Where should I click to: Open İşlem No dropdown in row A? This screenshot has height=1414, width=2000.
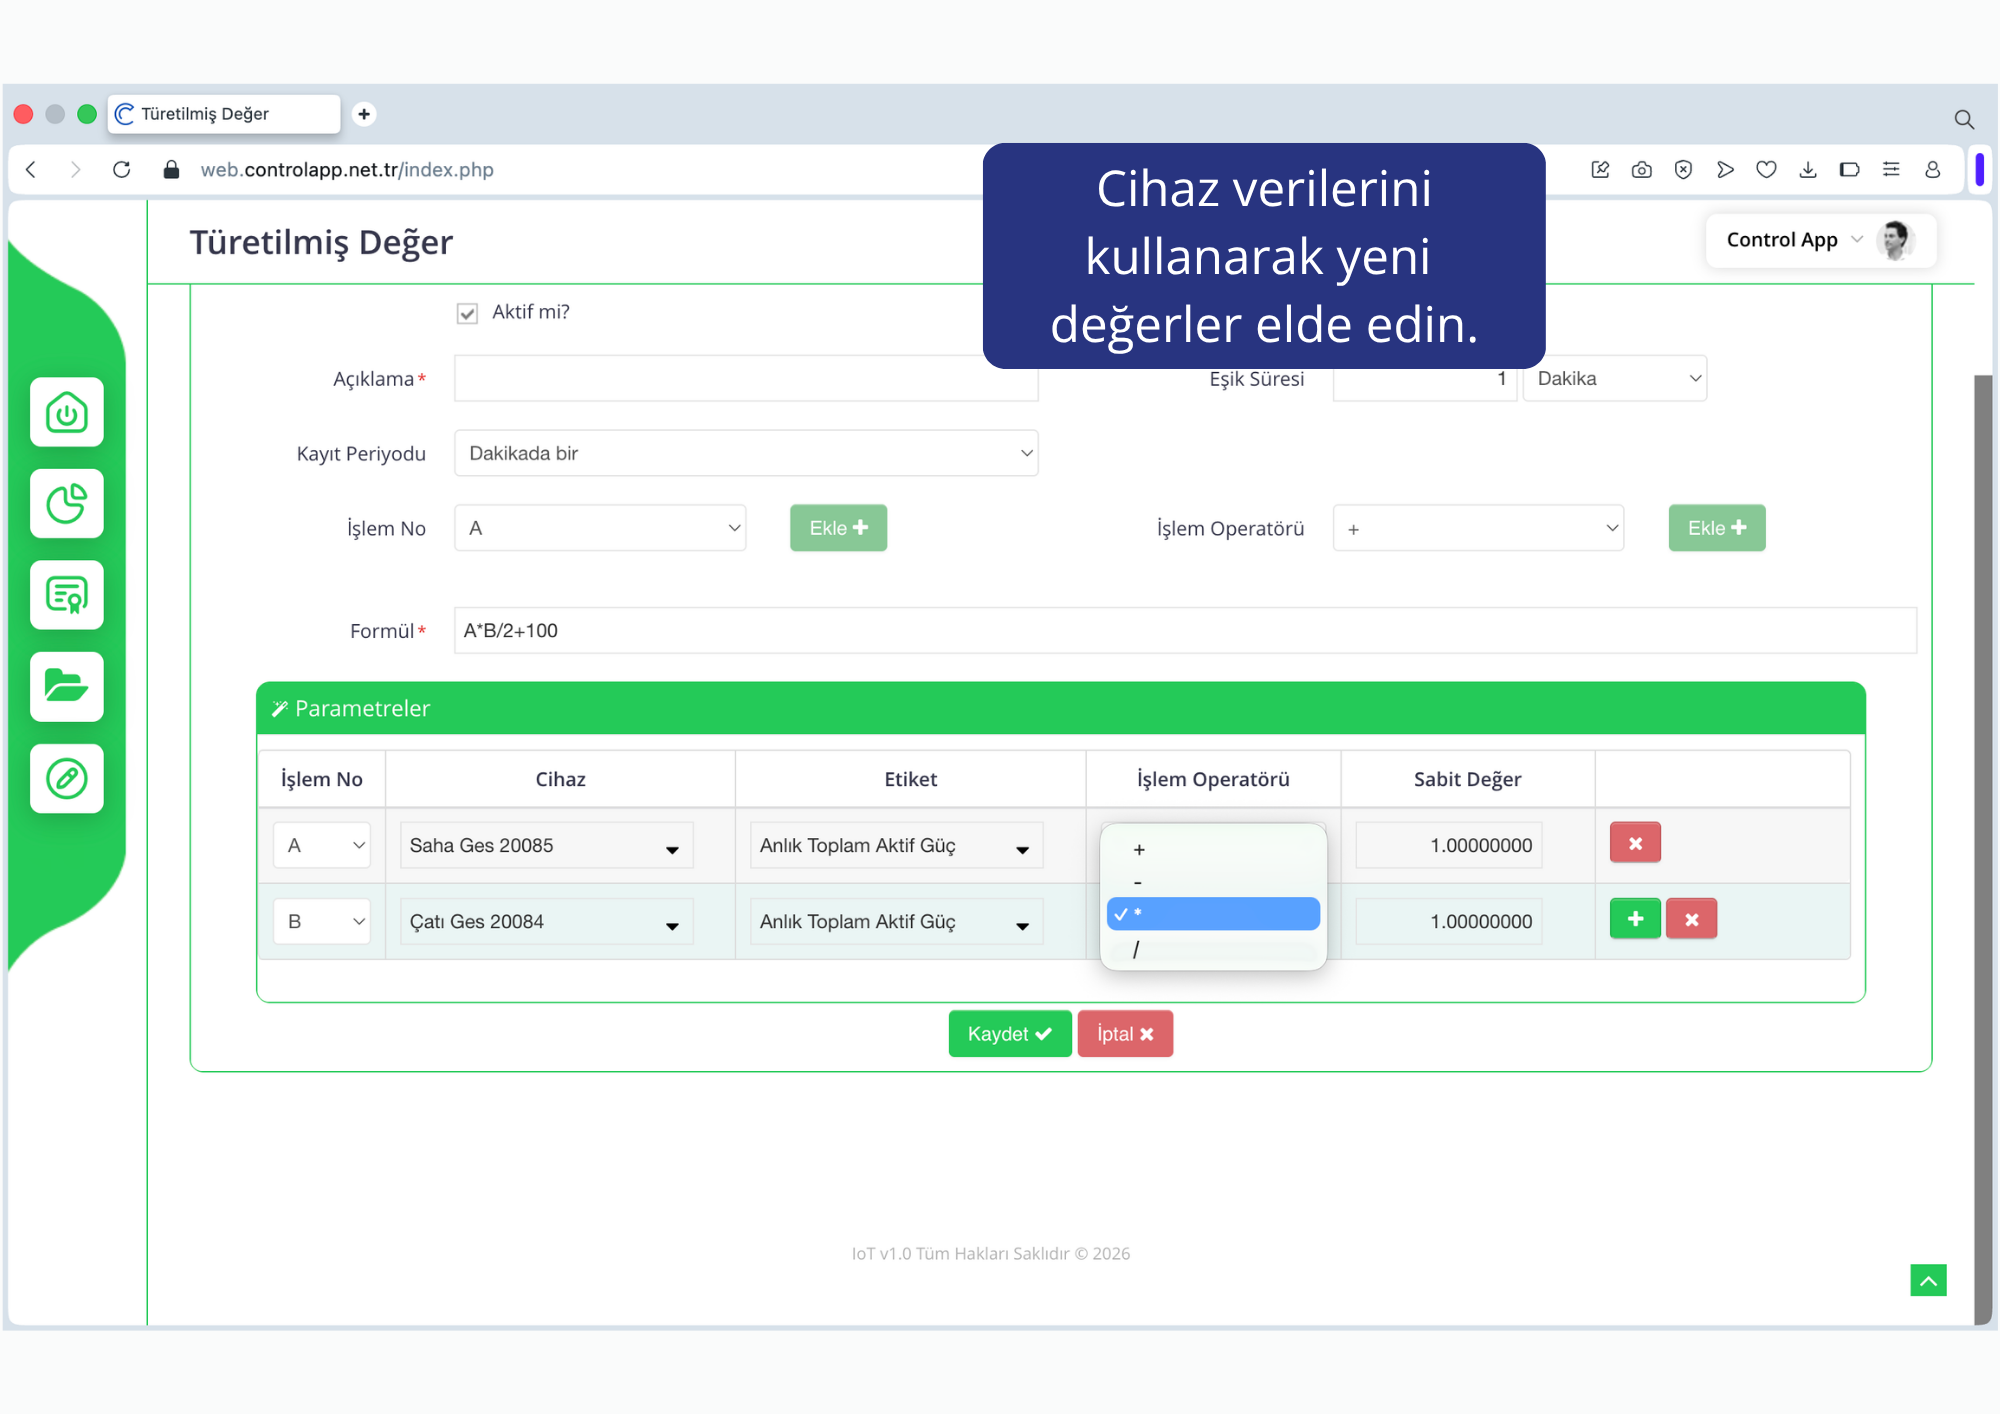pyautogui.click(x=322, y=845)
